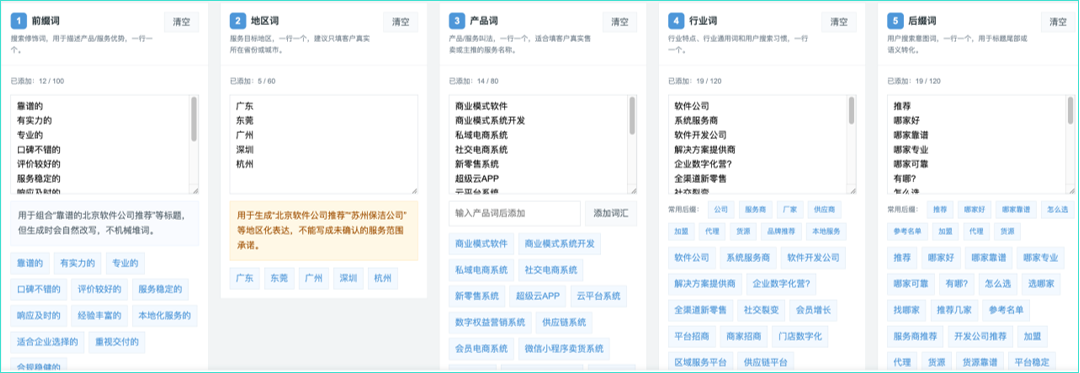
Task: Click the scrollbar of the 产品词 textarea
Action: point(632,116)
